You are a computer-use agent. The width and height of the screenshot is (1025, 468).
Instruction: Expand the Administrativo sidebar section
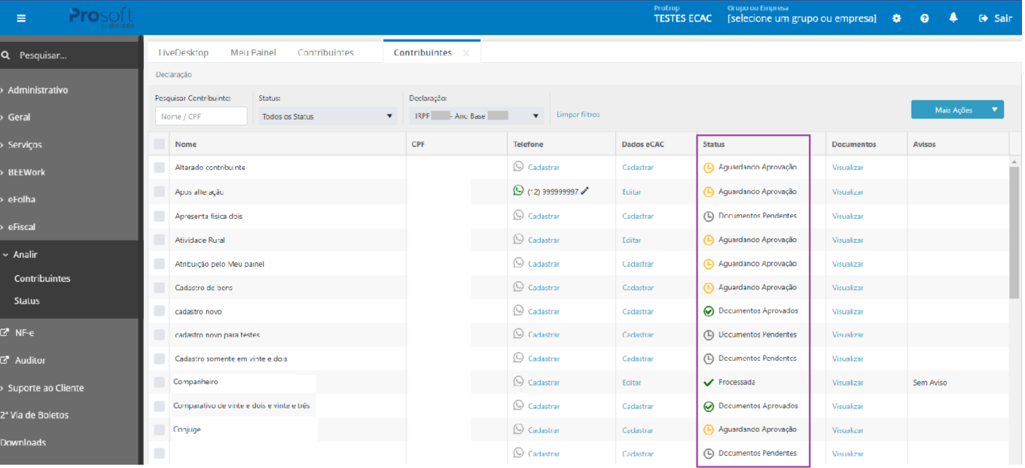pyautogui.click(x=37, y=90)
